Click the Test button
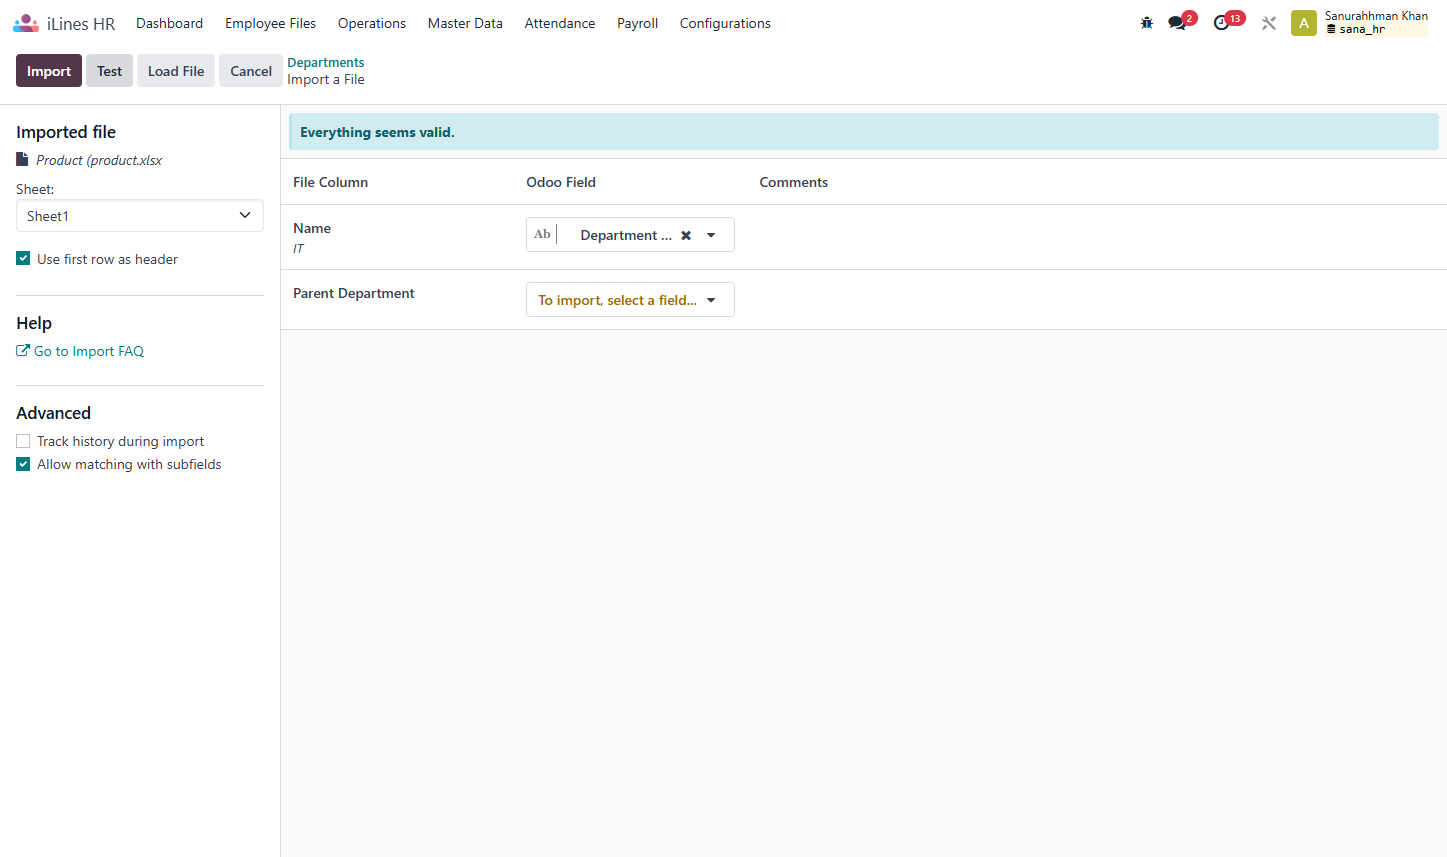The height and width of the screenshot is (857, 1447). pos(109,71)
